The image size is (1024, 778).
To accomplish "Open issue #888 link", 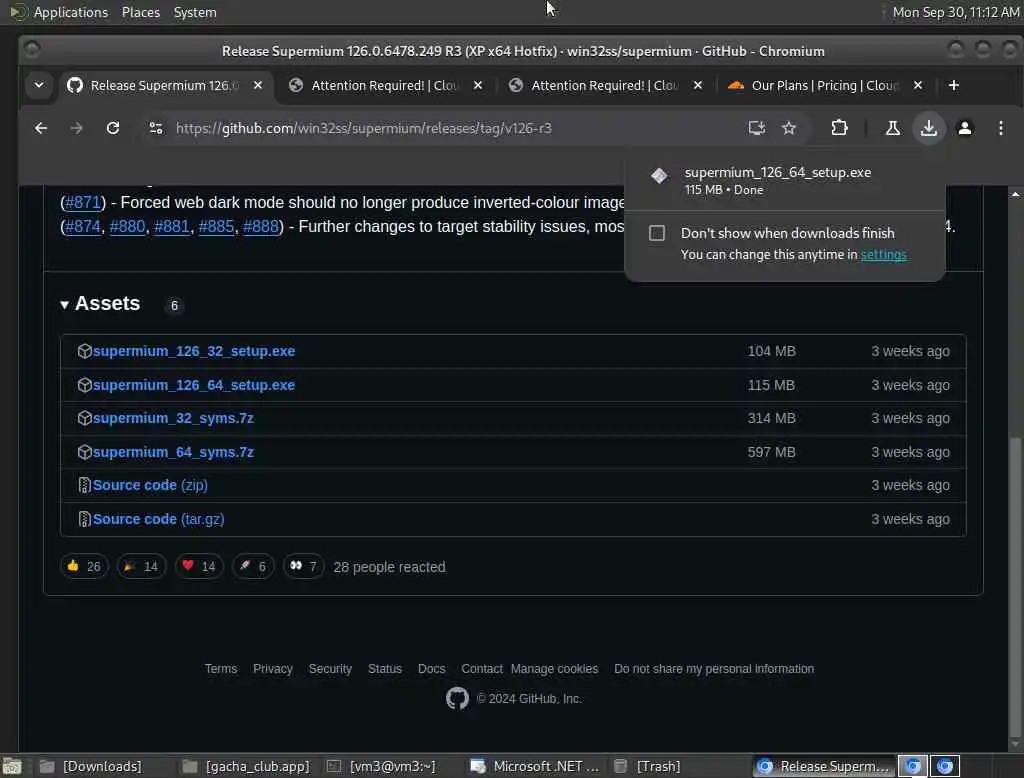I will [261, 227].
